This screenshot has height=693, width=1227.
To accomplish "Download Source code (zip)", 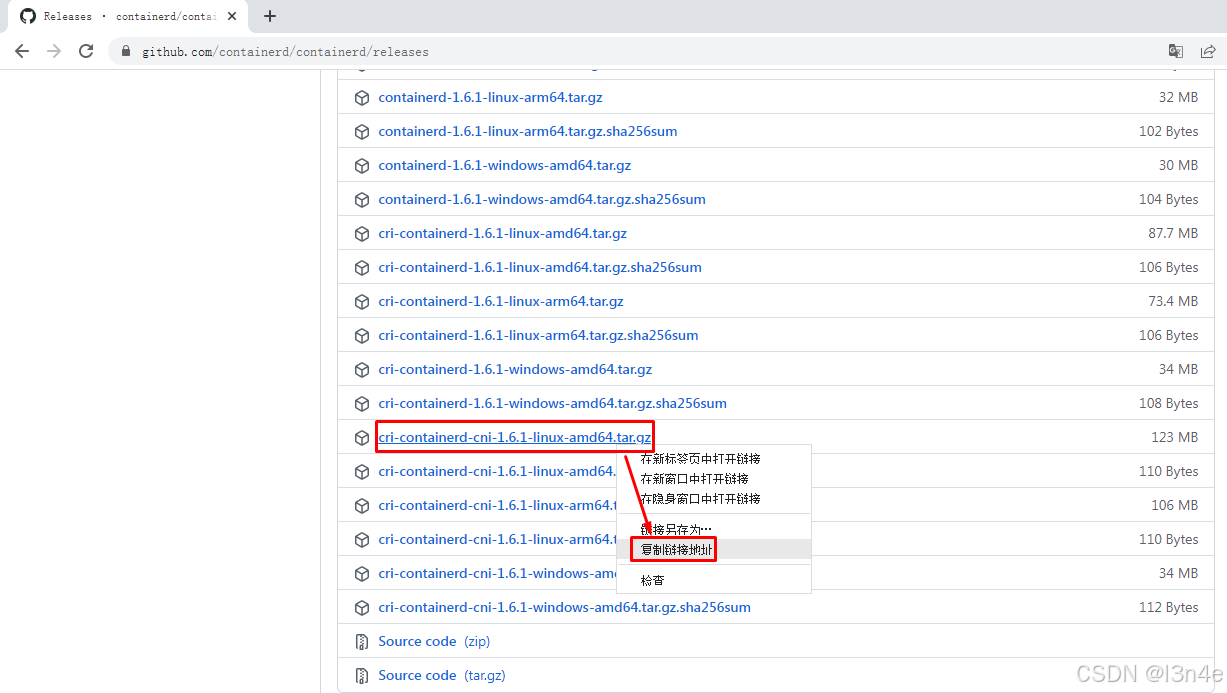I will point(434,642).
